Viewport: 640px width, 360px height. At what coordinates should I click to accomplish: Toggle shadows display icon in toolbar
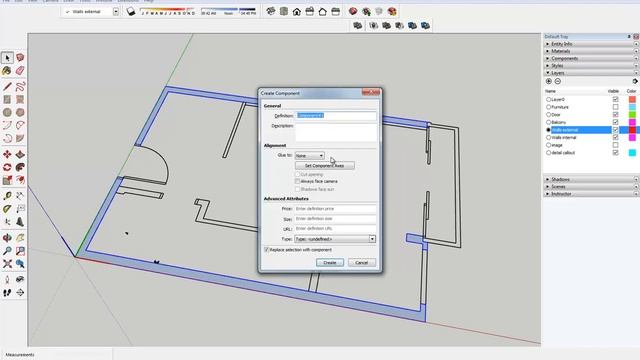[x=131, y=11]
